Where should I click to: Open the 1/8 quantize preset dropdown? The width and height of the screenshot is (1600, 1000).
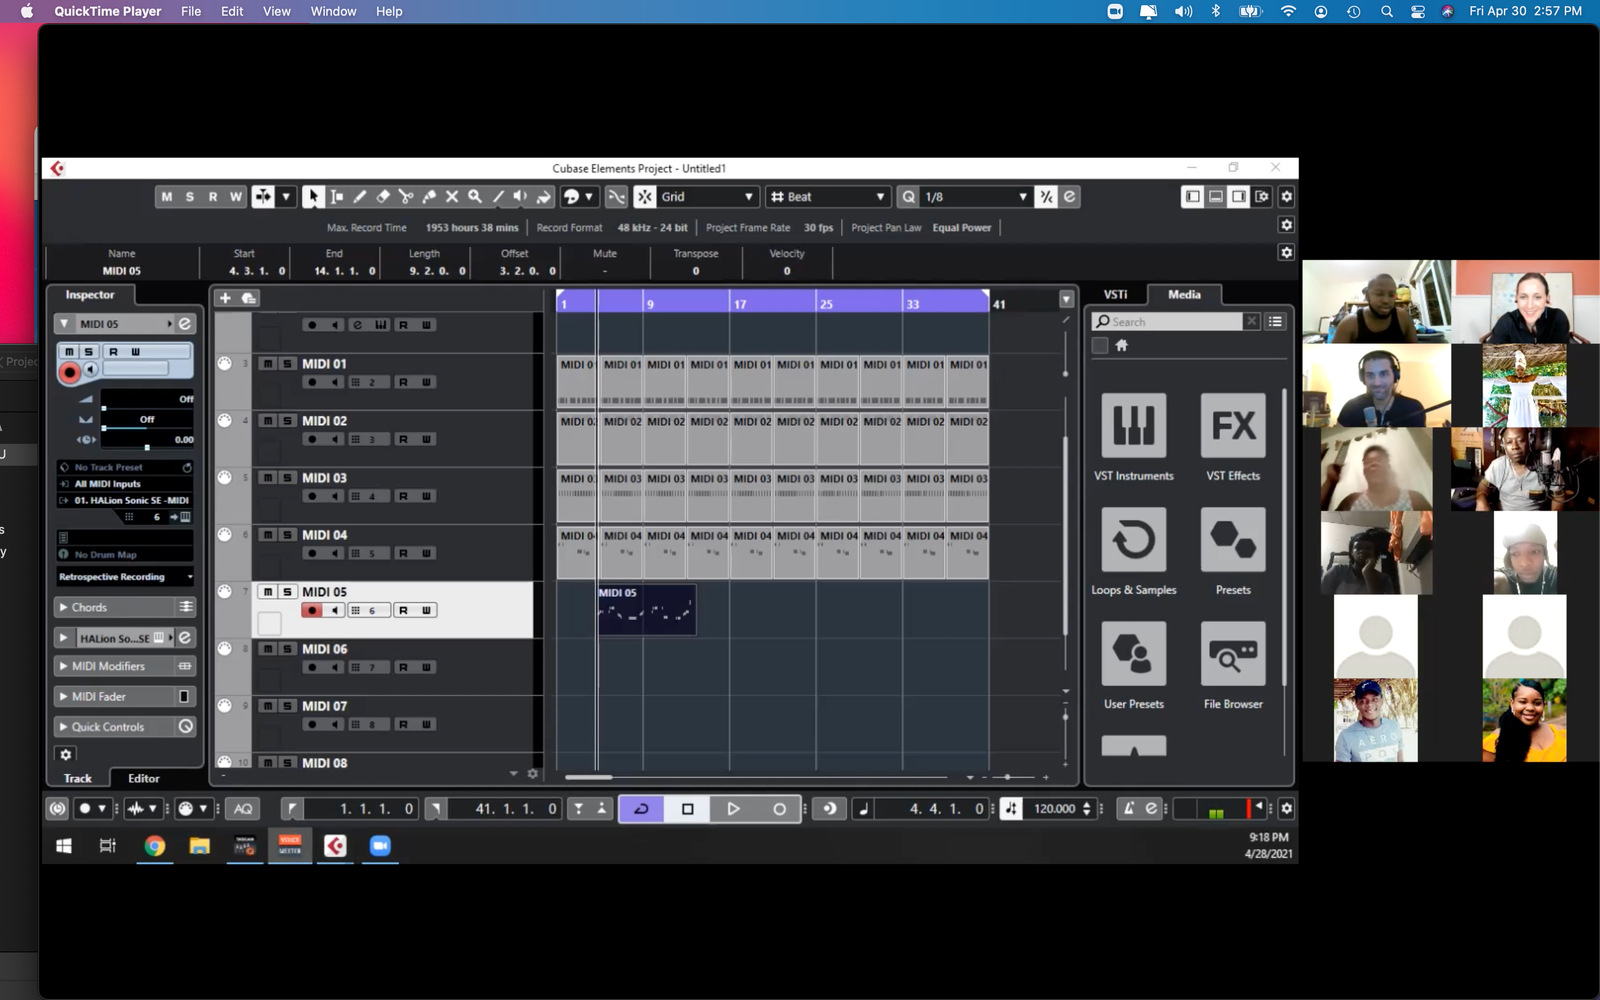point(975,197)
